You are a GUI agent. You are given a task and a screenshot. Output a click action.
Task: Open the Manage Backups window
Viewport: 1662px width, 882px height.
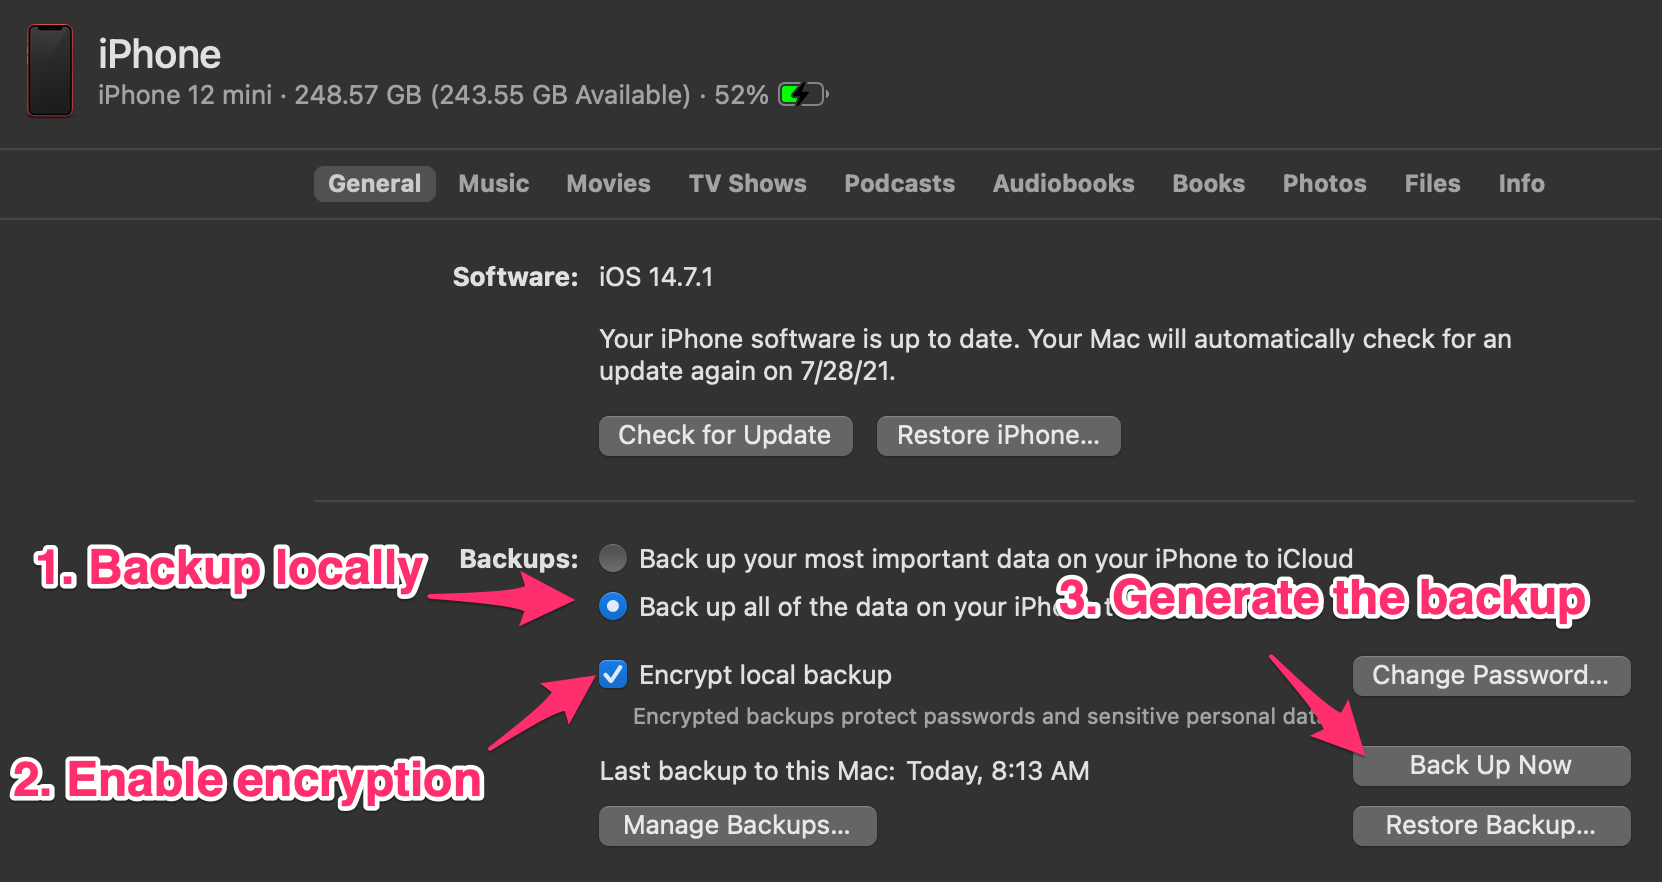[x=737, y=825]
